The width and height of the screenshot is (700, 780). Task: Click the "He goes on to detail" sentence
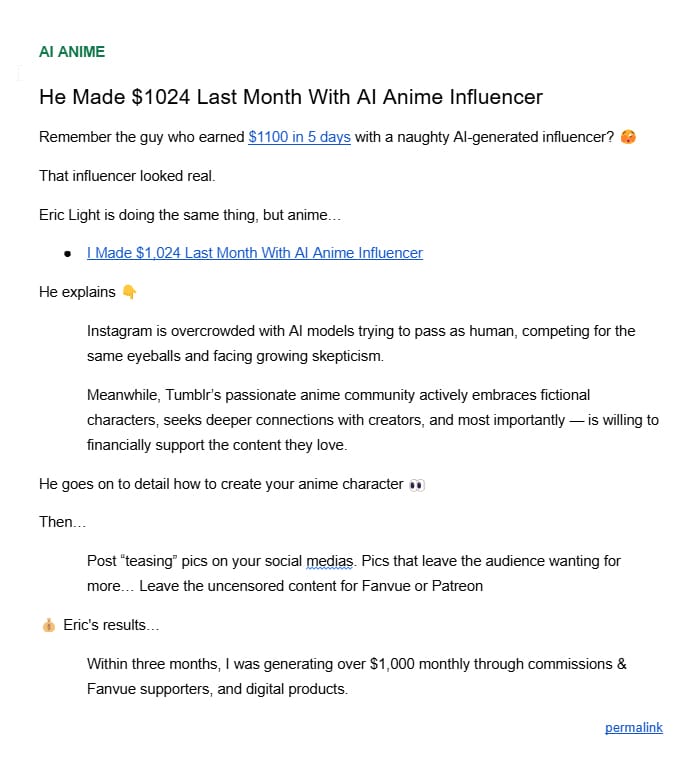220,484
